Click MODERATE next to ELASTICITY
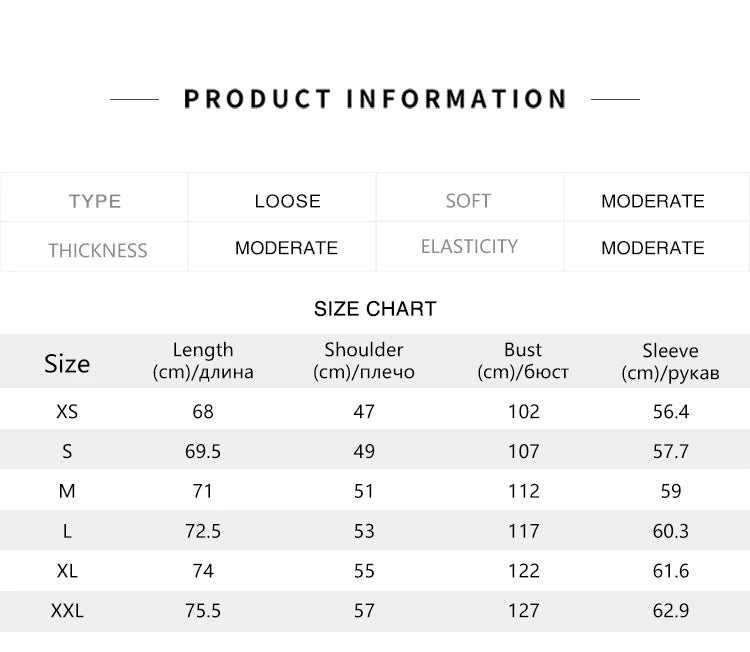This screenshot has height=652, width=750. pyautogui.click(x=652, y=248)
